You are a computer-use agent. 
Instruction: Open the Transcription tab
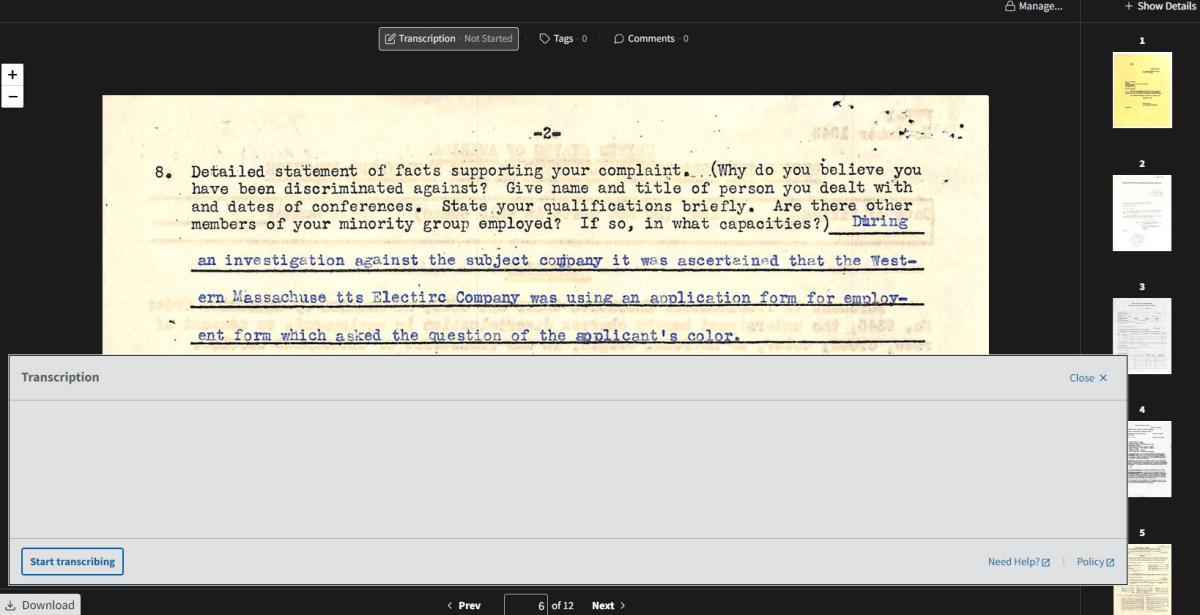click(x=448, y=39)
